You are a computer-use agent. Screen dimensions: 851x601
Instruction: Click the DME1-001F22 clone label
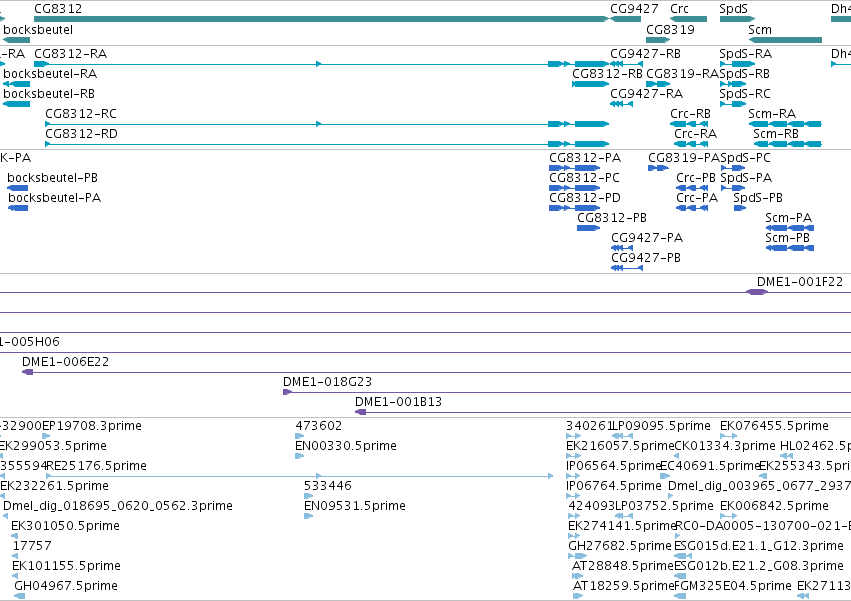(x=800, y=282)
